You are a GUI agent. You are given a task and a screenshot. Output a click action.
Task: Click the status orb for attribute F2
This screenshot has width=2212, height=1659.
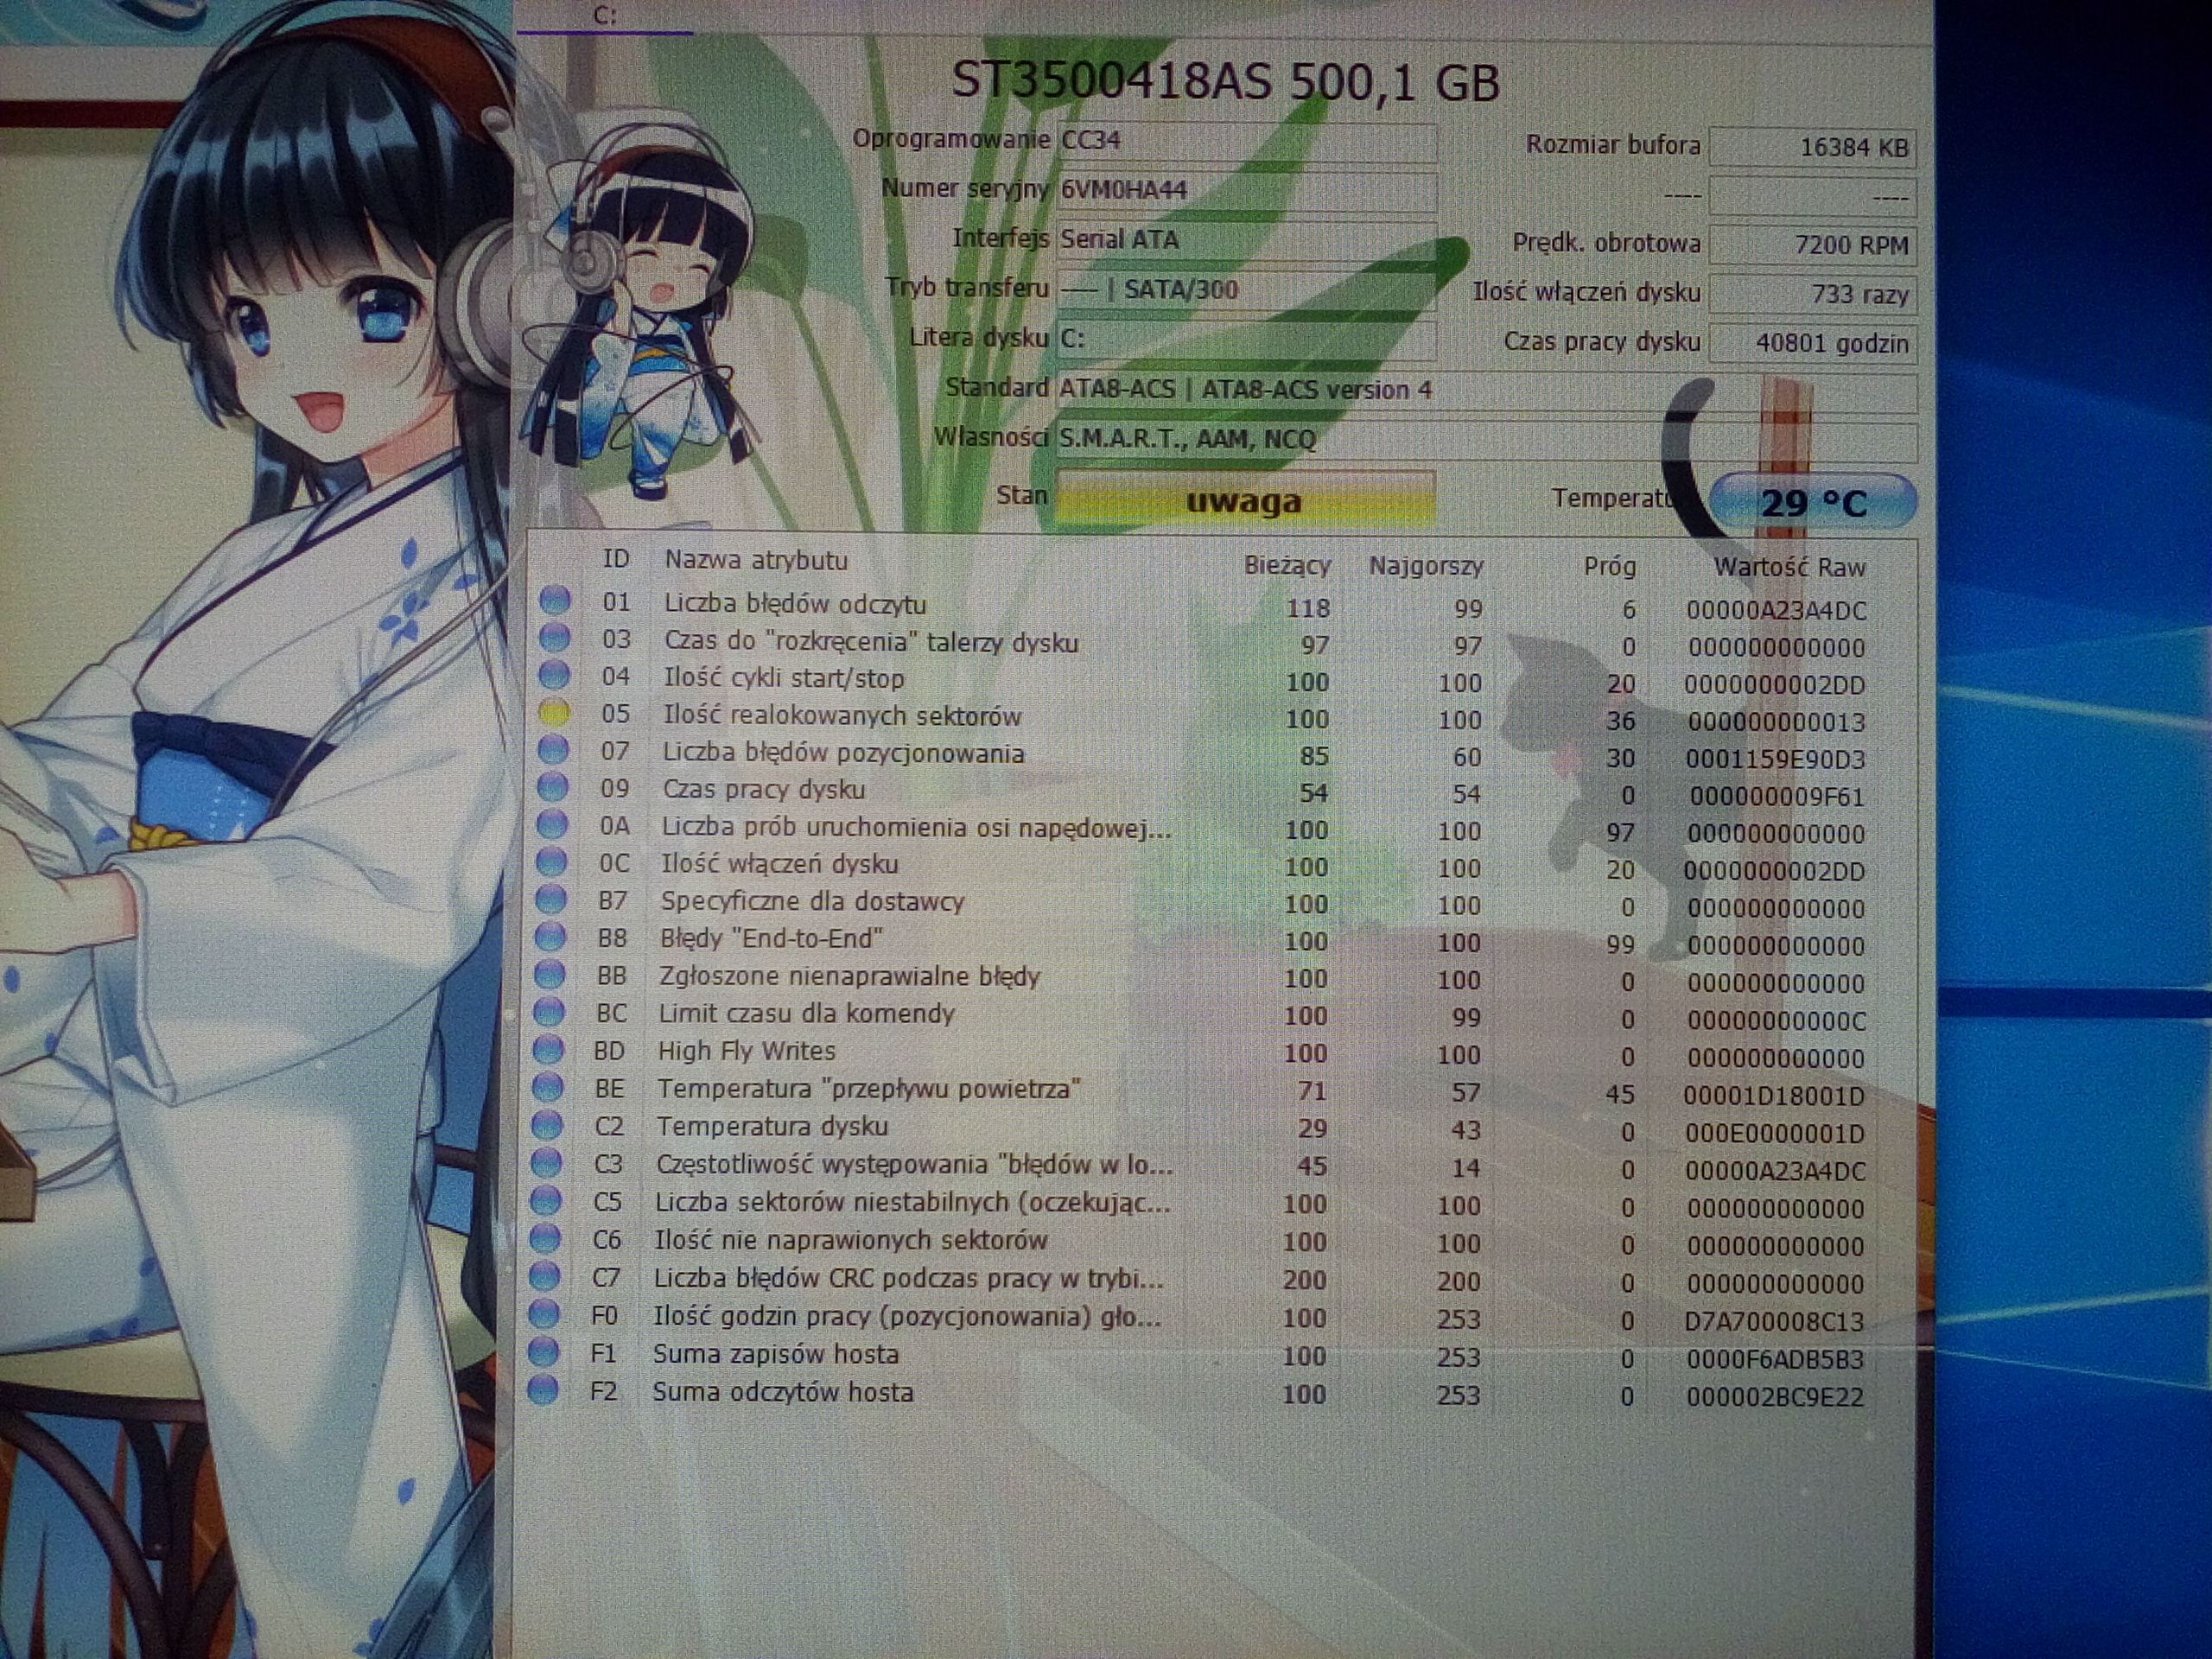(543, 1389)
